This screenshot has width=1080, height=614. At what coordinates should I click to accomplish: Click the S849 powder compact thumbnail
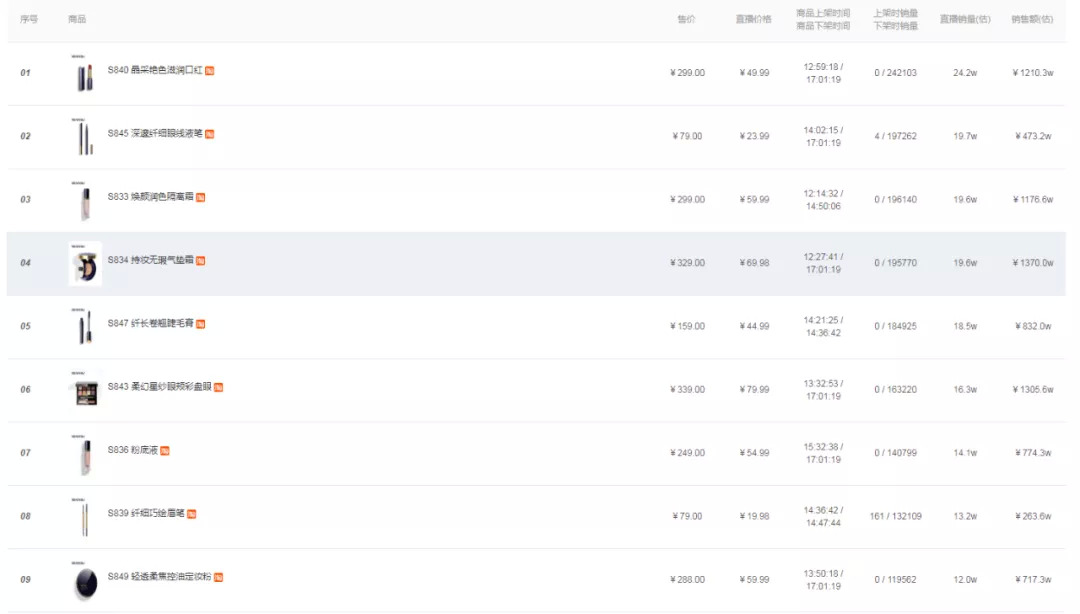tap(85, 581)
